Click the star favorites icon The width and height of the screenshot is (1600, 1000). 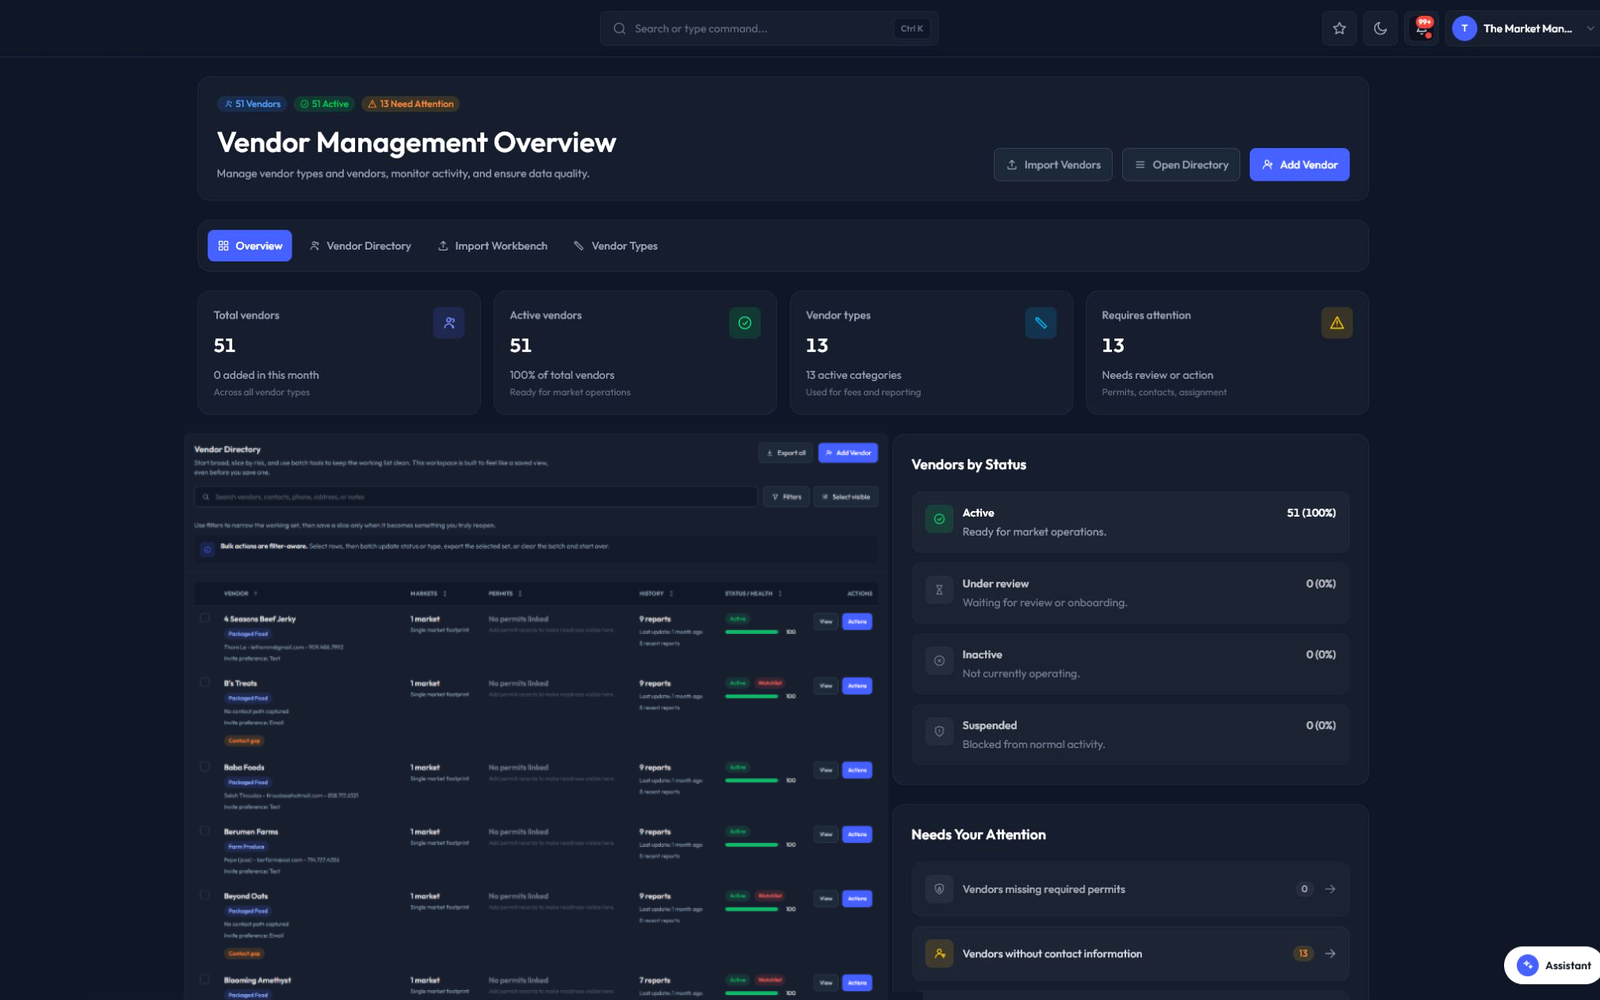click(x=1339, y=28)
